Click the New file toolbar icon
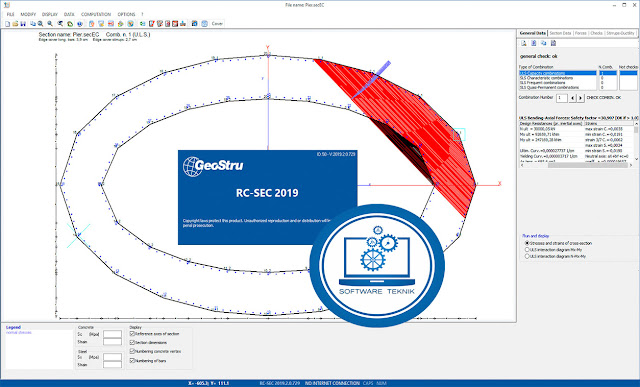This screenshot has height=387, width=640. (7, 24)
